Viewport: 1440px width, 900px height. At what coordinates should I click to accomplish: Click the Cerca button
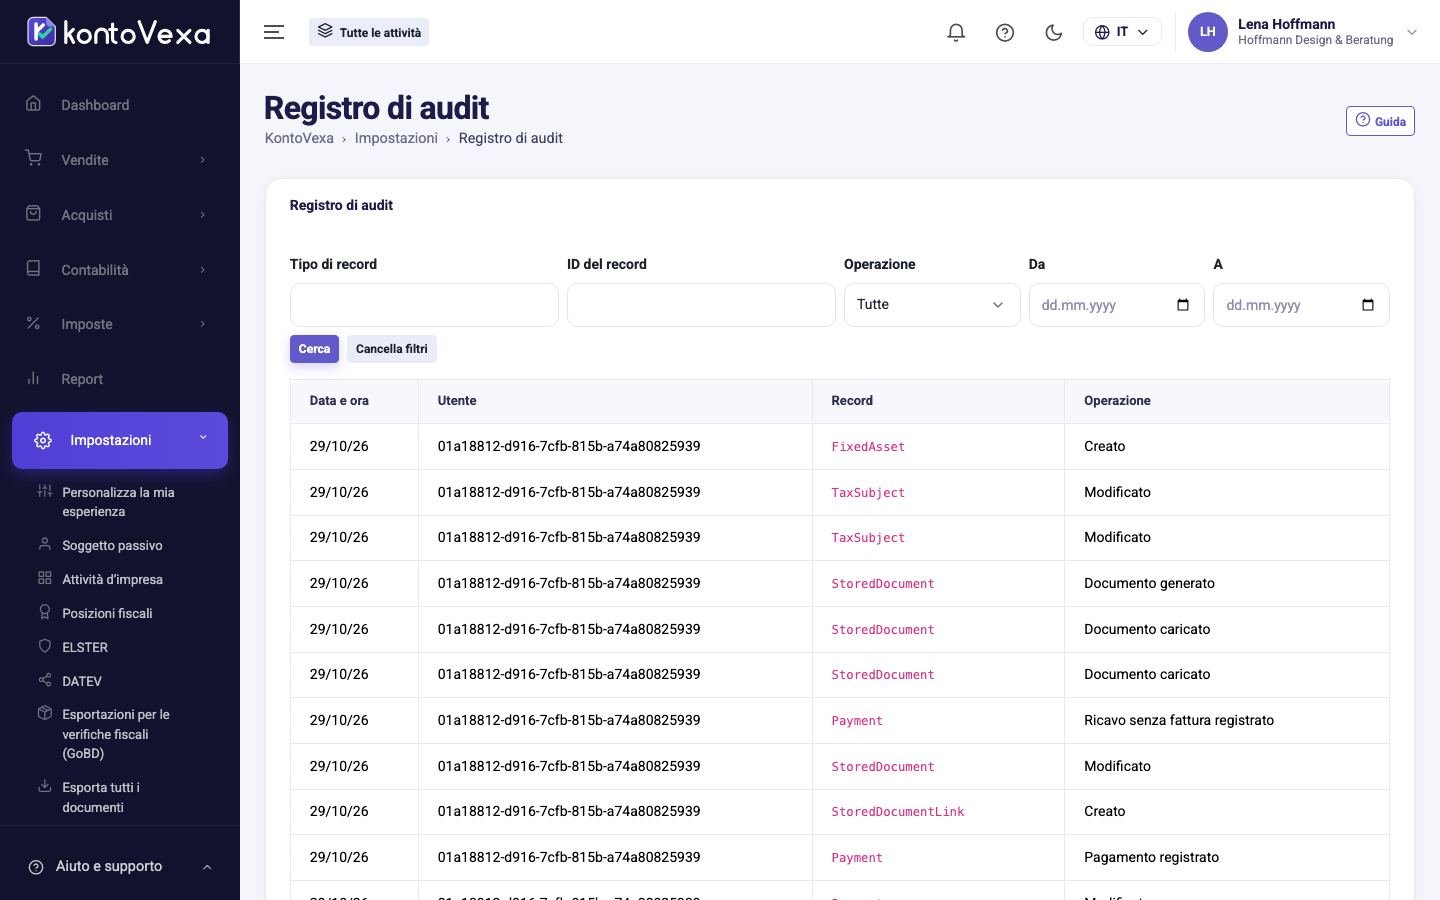[x=314, y=349]
